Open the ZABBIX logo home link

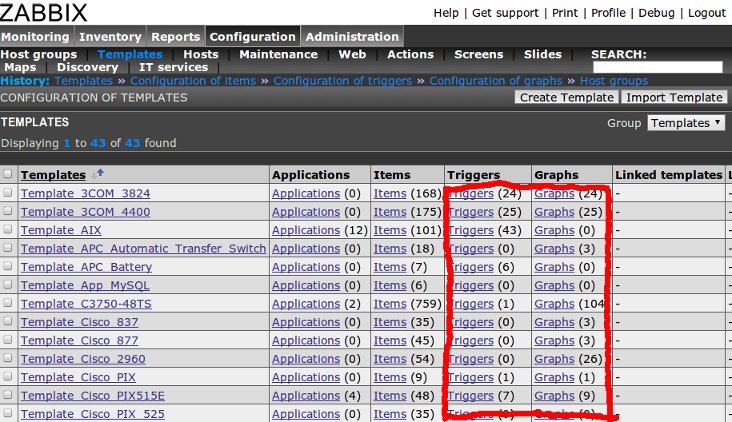(x=43, y=13)
